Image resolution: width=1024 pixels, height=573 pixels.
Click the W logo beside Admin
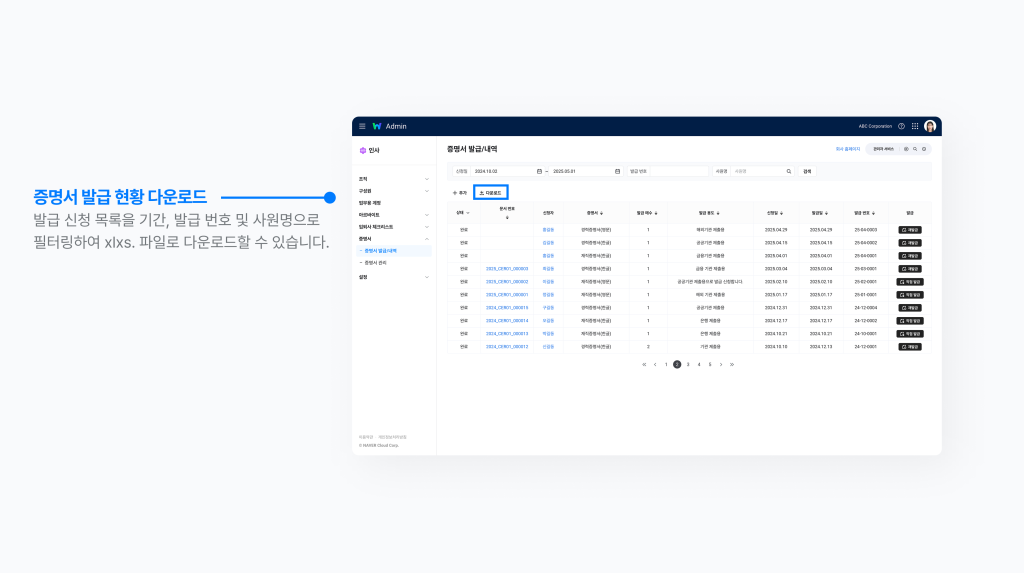click(377, 126)
